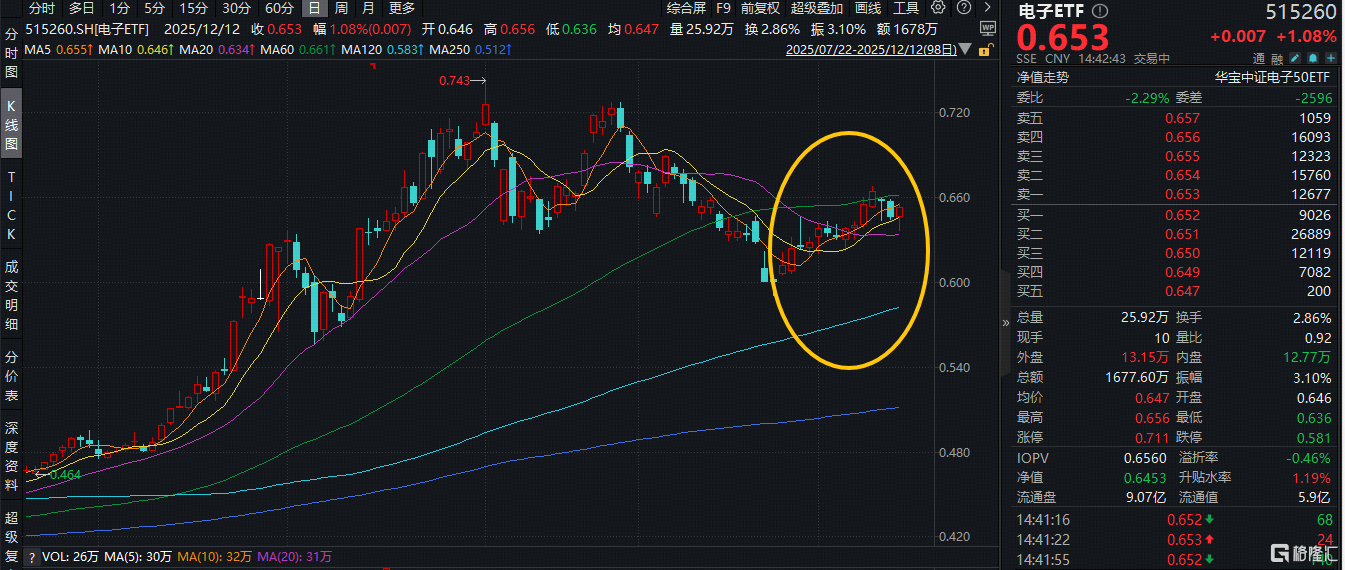Open the 更多 periods dropdown

[x=401, y=7]
